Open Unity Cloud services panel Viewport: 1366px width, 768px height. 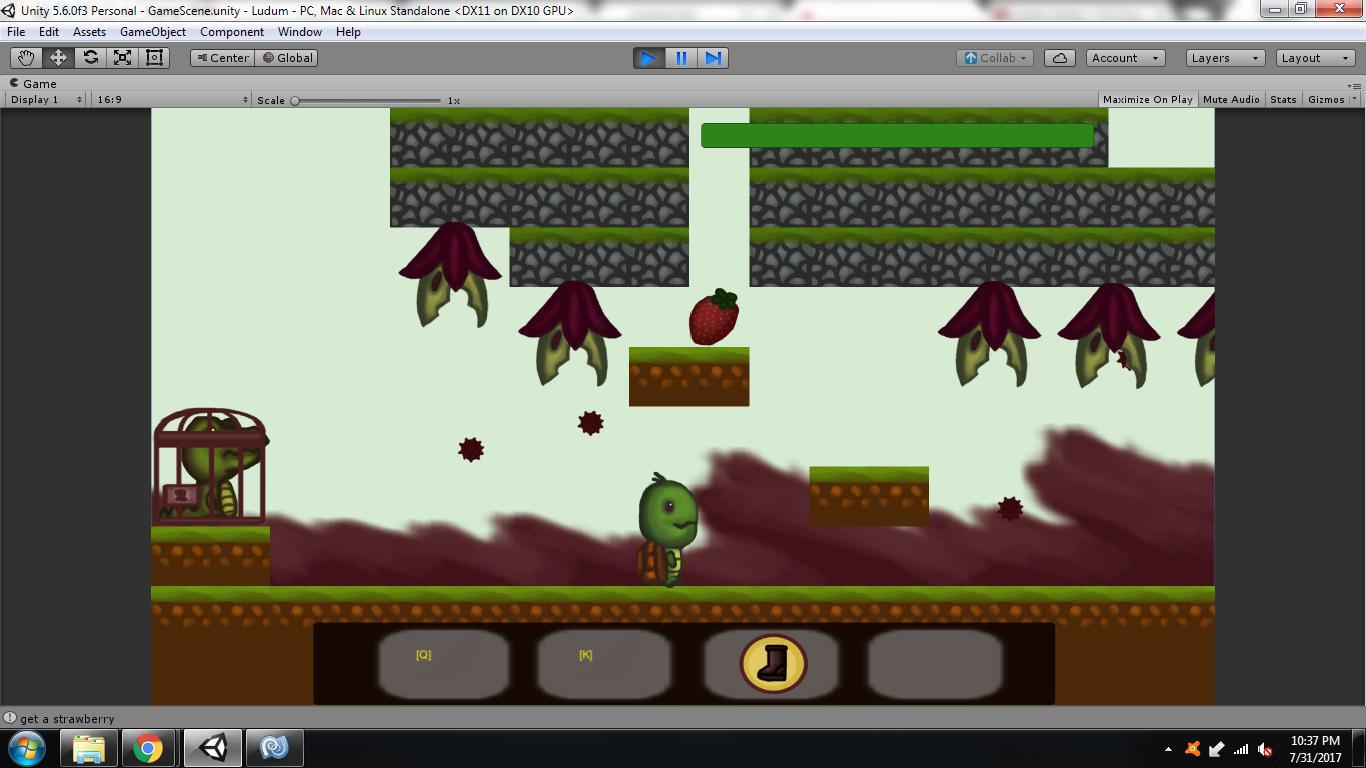[1059, 57]
